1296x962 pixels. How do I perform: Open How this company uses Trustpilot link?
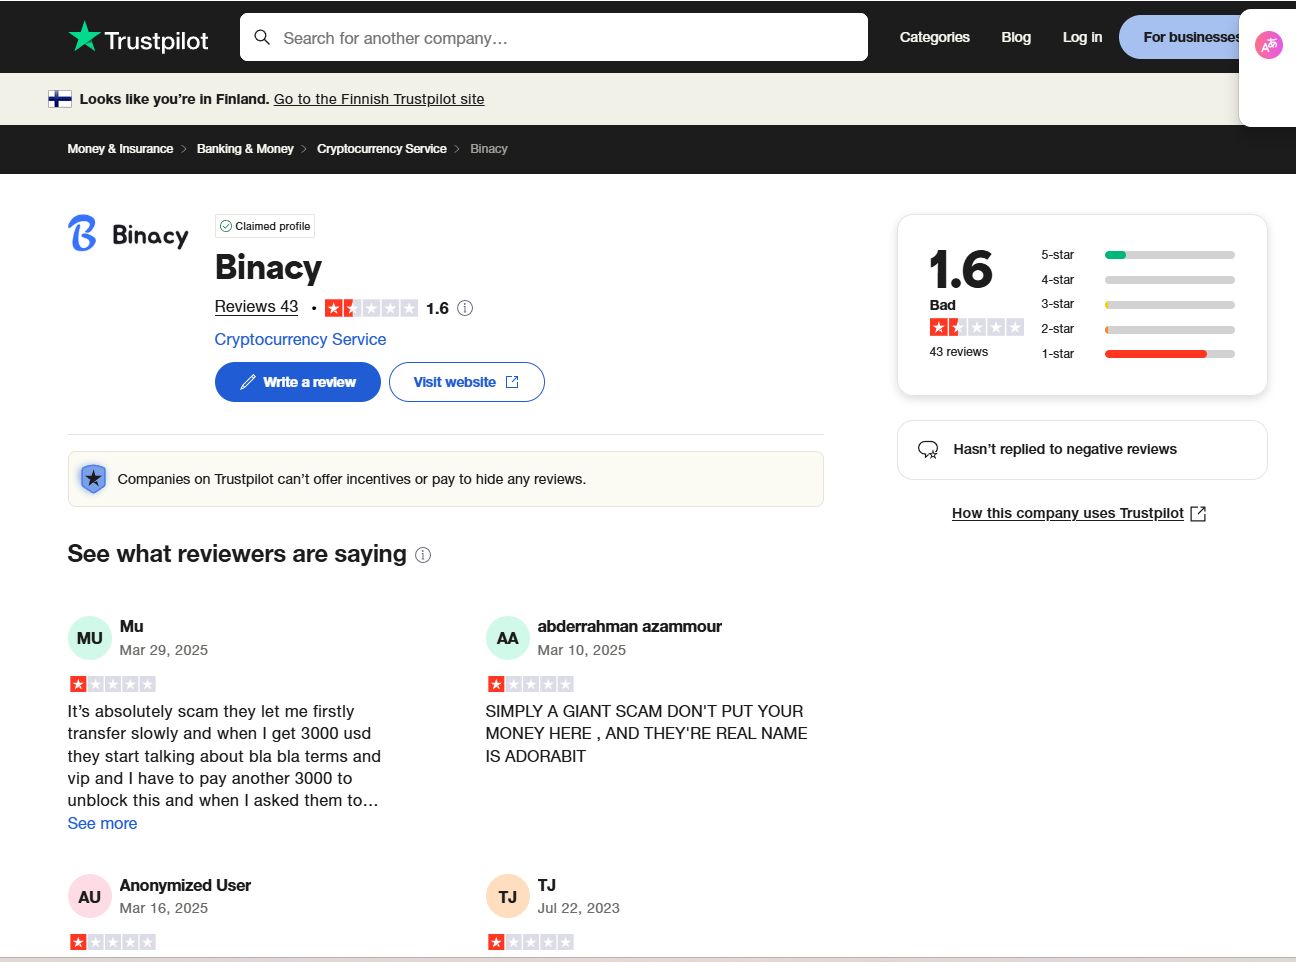[x=1067, y=513]
